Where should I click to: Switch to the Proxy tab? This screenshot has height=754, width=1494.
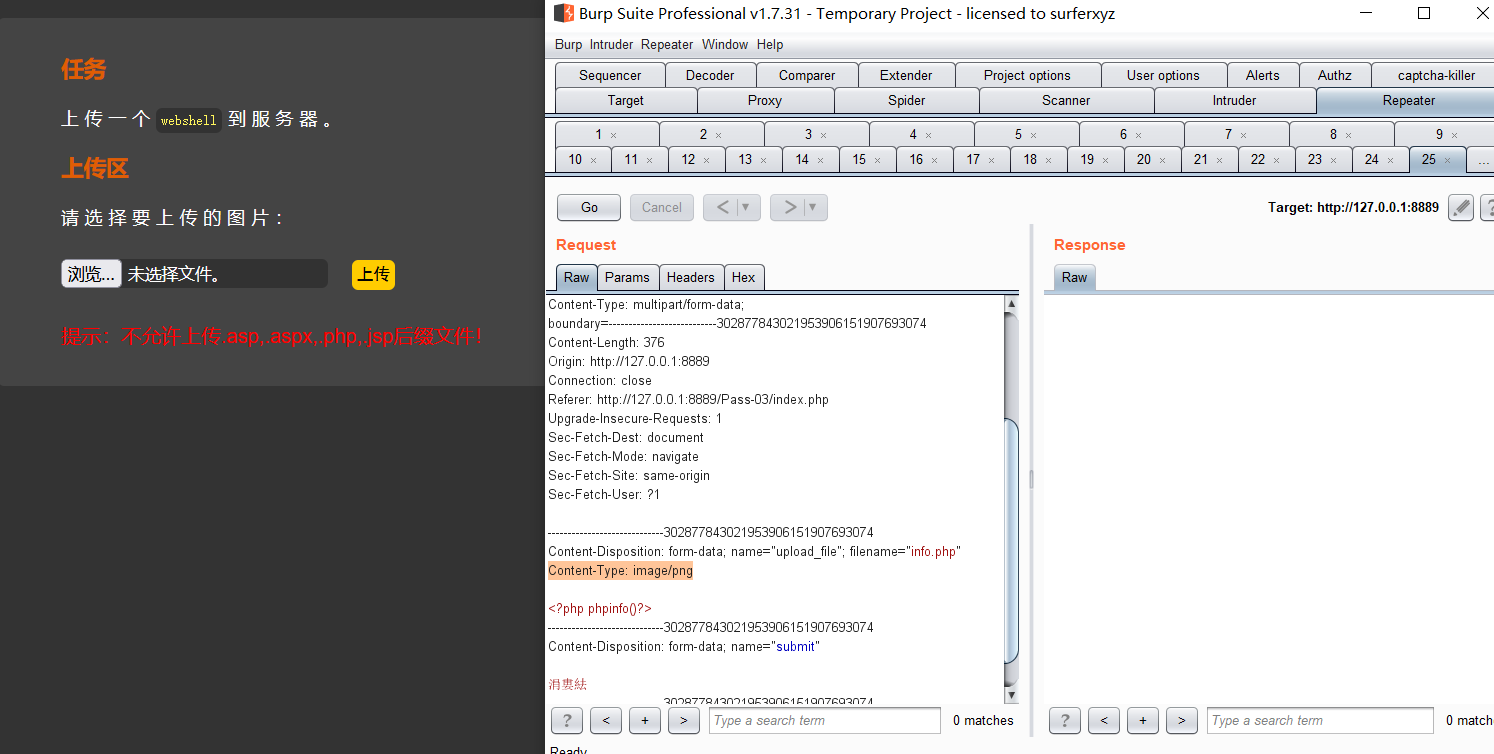765,100
